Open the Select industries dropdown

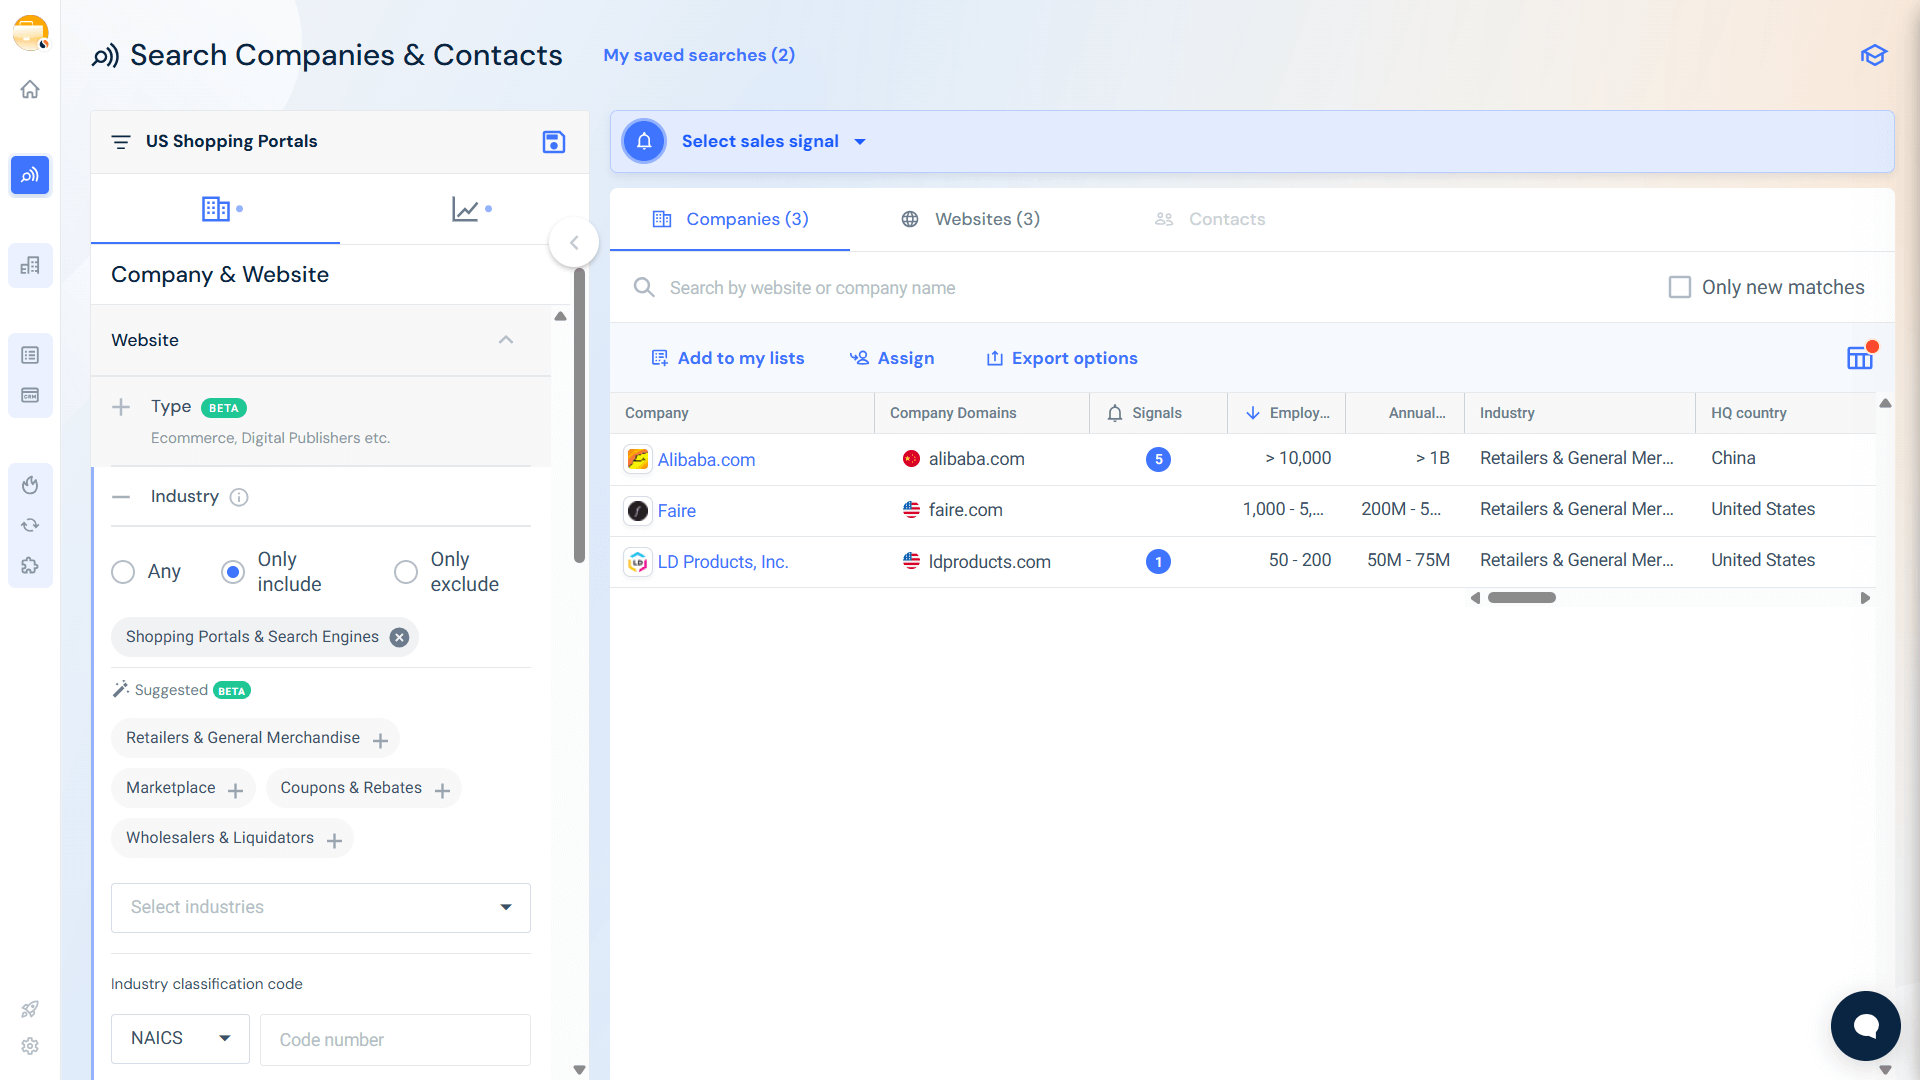point(320,908)
